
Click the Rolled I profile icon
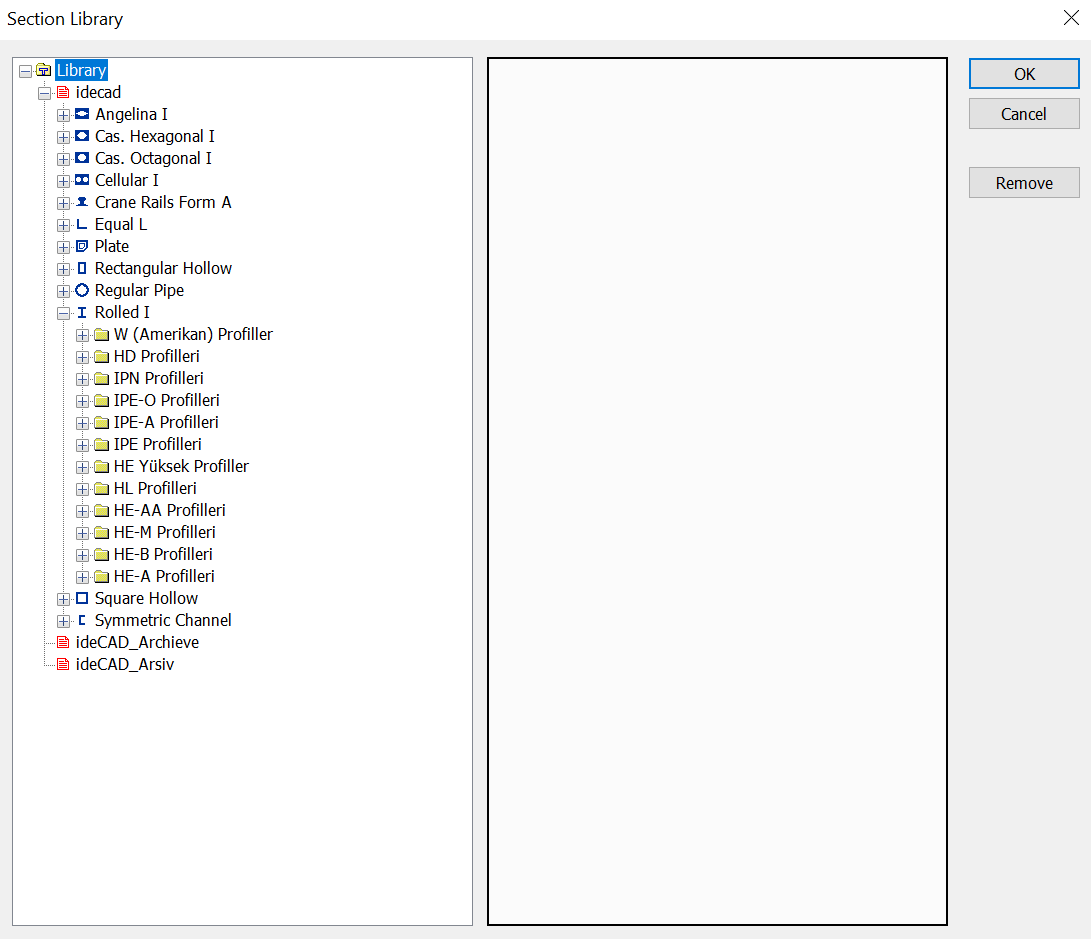coord(81,312)
